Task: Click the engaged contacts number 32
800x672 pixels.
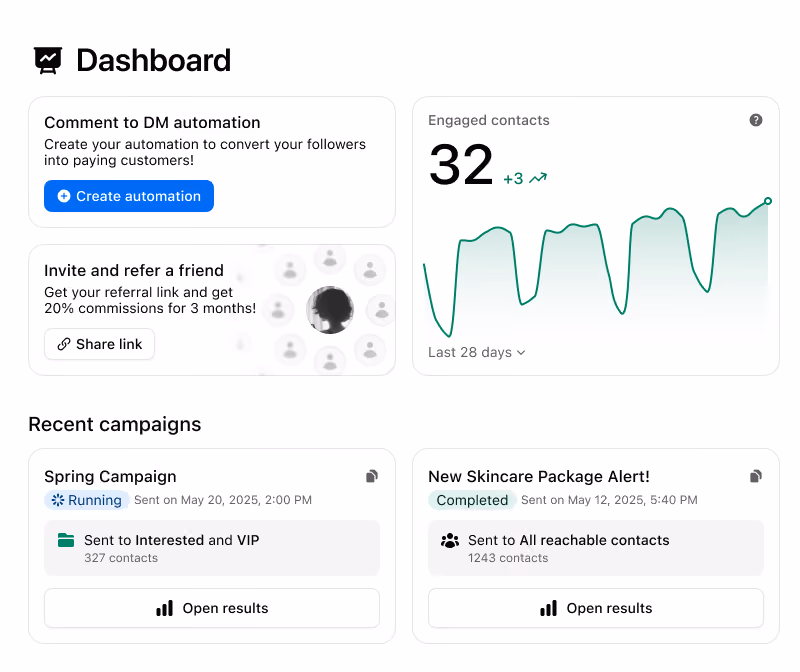Action: click(x=461, y=165)
